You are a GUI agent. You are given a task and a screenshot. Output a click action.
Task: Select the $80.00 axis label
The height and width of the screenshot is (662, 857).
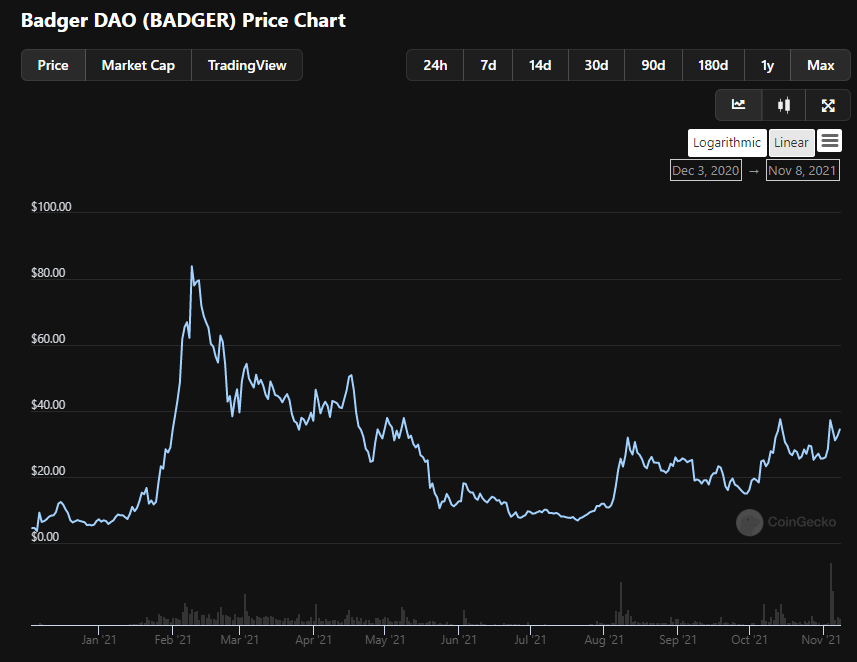tap(48, 273)
